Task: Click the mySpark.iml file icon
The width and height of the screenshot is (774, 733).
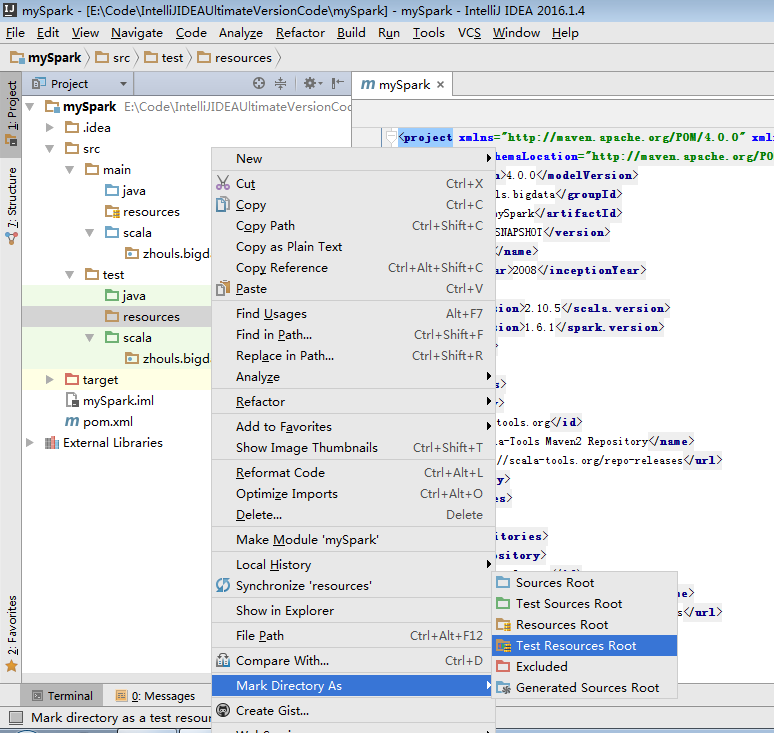Action: tap(72, 400)
